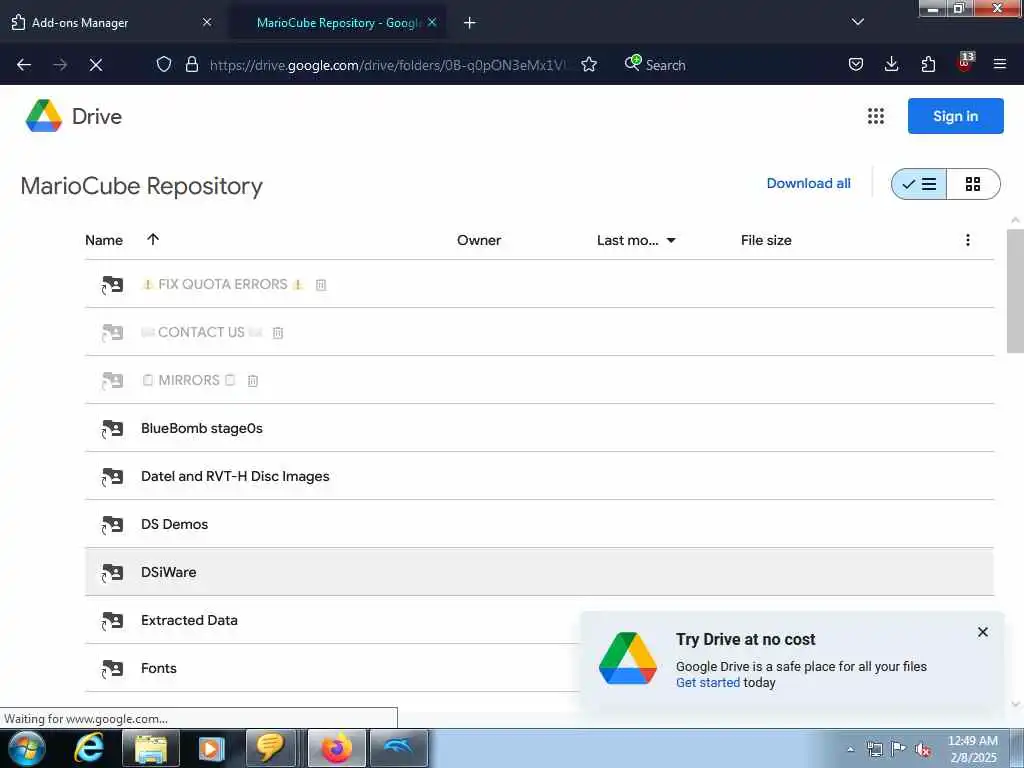Launch Internet Explorer from the taskbar
Image resolution: width=1024 pixels, height=768 pixels.
point(88,748)
